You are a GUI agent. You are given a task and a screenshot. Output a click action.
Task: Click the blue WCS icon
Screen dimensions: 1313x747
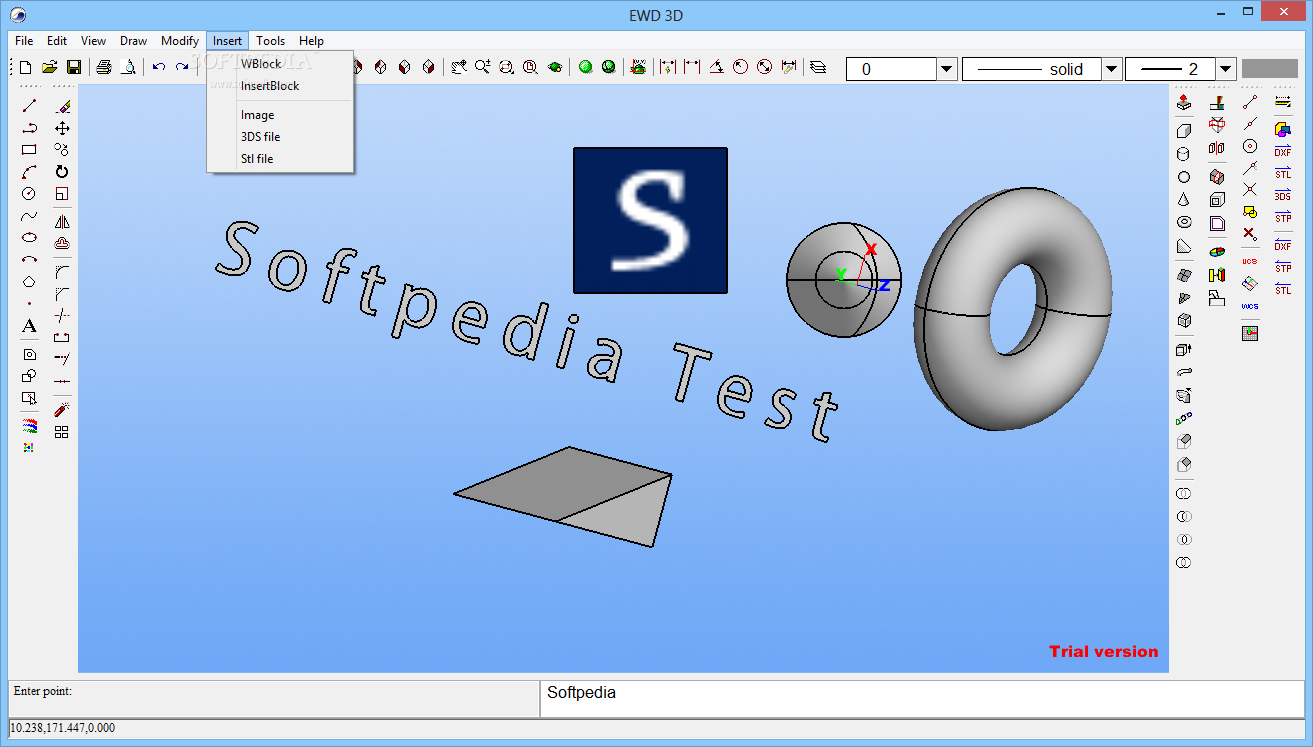click(x=1250, y=306)
